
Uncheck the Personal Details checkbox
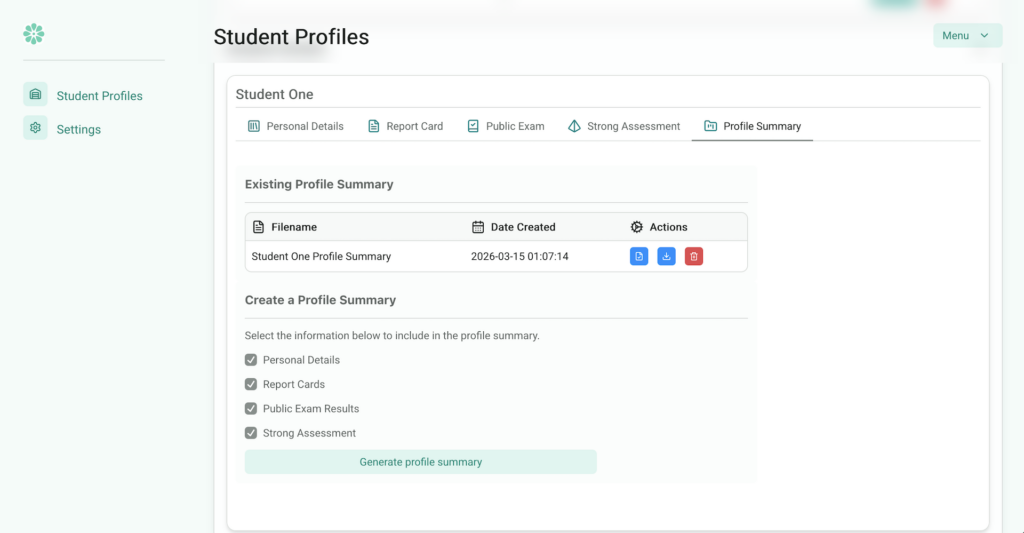coord(251,360)
